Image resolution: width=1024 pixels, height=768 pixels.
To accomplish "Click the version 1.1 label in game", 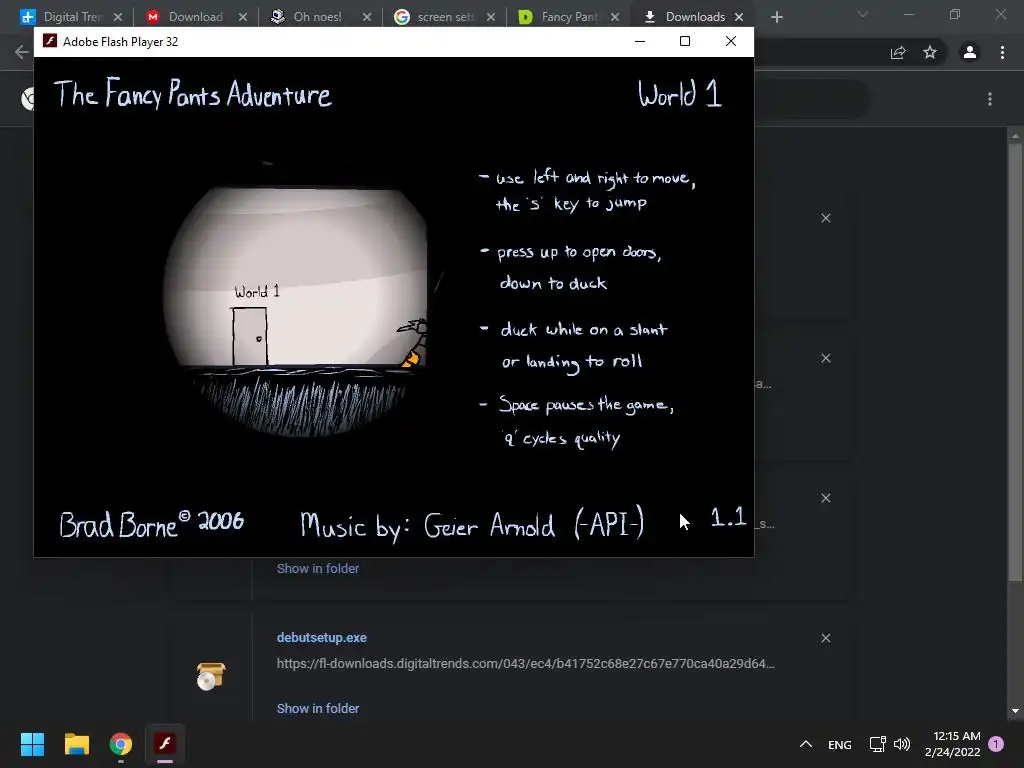I will click(728, 517).
